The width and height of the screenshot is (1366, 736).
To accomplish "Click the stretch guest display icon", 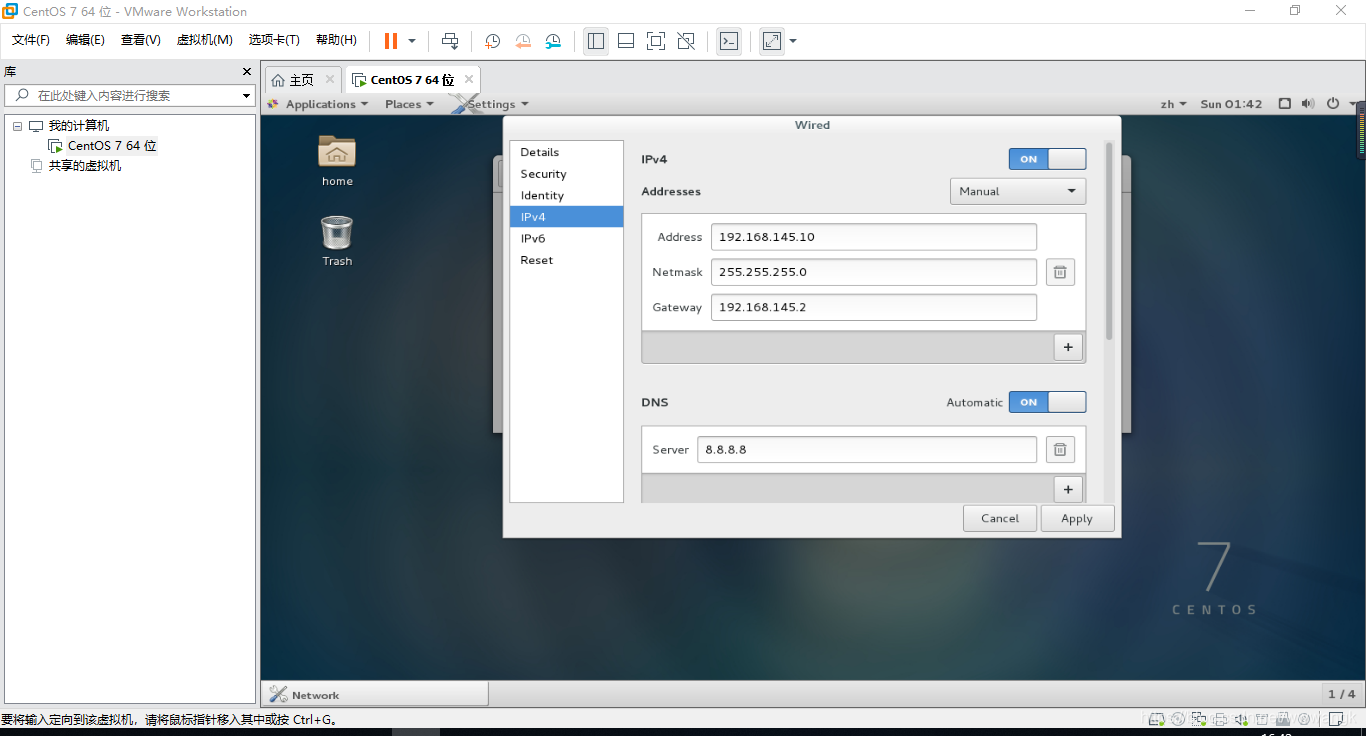I will pyautogui.click(x=772, y=41).
